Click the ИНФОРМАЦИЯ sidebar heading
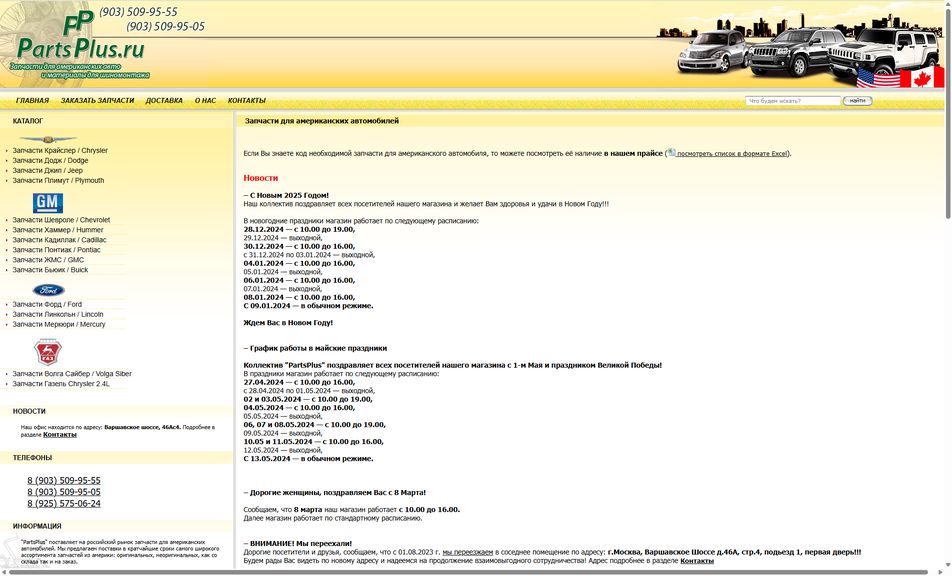Image resolution: width=952 pixels, height=576 pixels. [x=37, y=526]
